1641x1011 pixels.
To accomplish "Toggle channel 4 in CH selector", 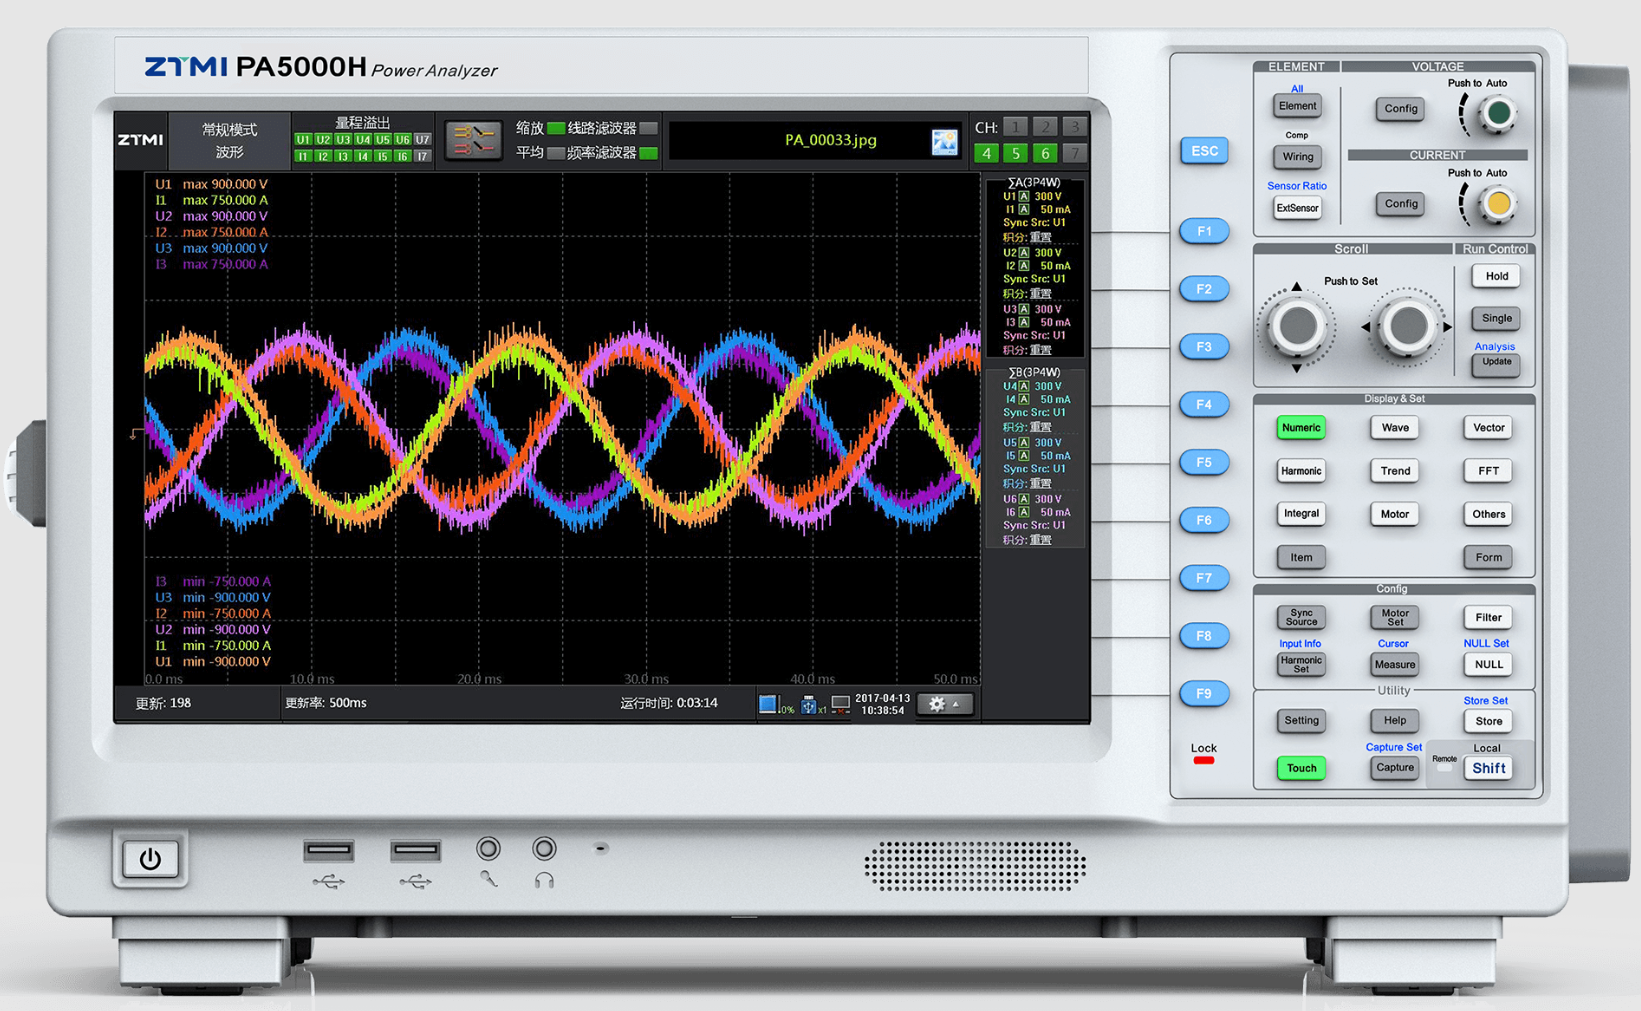I will 987,153.
